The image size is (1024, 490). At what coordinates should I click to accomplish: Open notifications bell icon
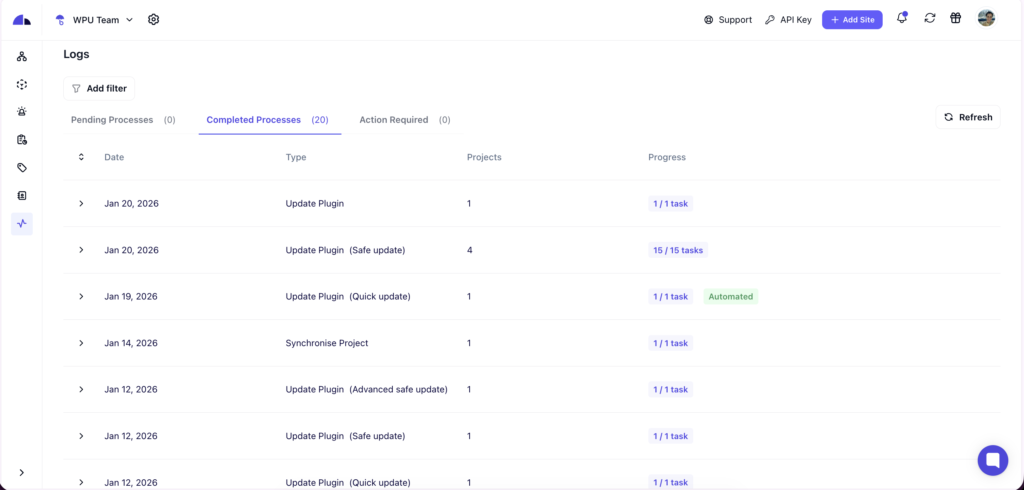click(902, 18)
